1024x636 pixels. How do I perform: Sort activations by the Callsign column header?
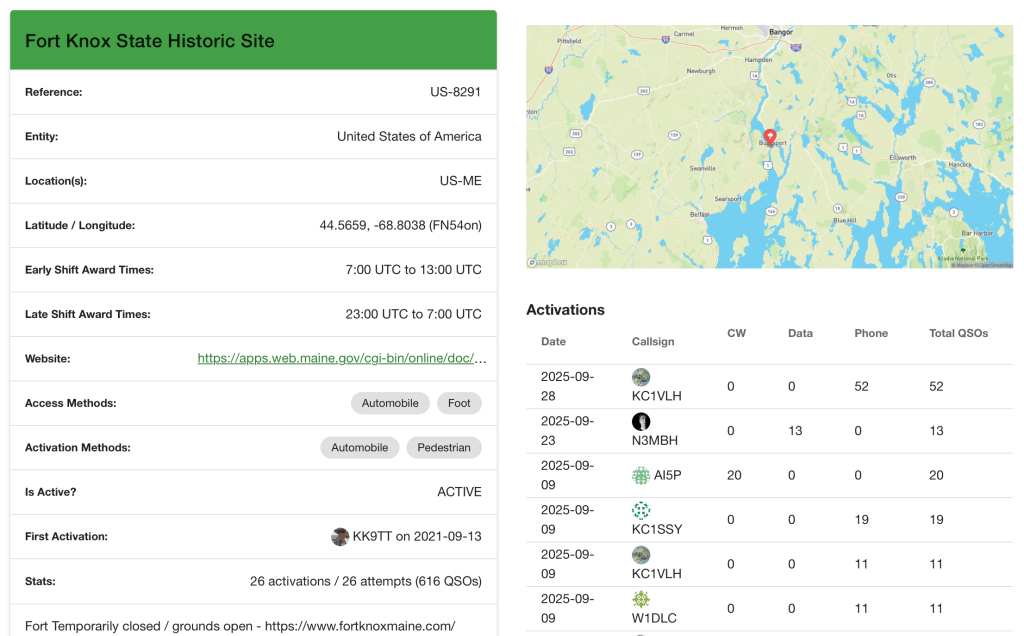[x=653, y=342]
